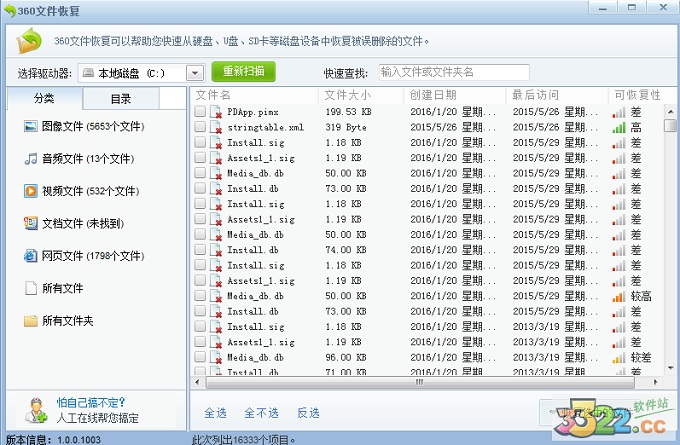Sort by the 可恢复性 column header
The height and width of the screenshot is (445, 680).
(637, 95)
